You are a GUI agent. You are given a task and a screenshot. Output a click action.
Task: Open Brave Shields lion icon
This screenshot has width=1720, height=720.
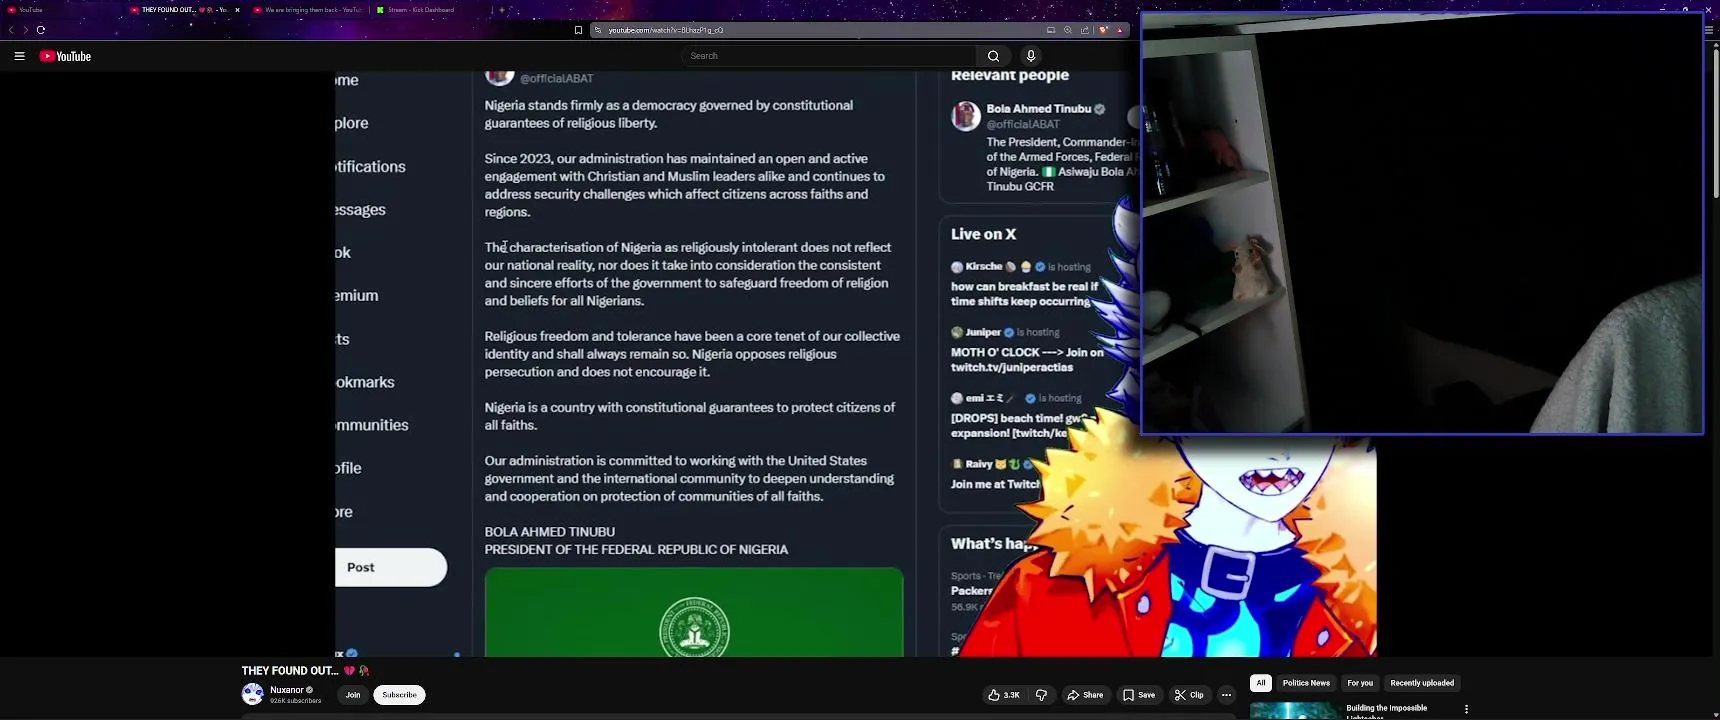coord(1103,30)
